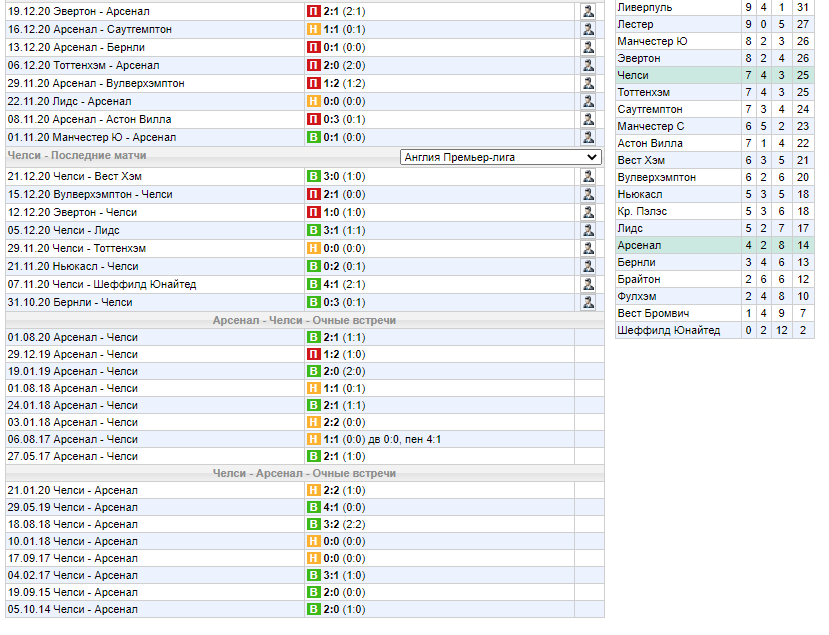Open the 21.01.20 Челси - Арсенал match
Viewport: 829px width, 635px height.
pyautogui.click(x=72, y=490)
